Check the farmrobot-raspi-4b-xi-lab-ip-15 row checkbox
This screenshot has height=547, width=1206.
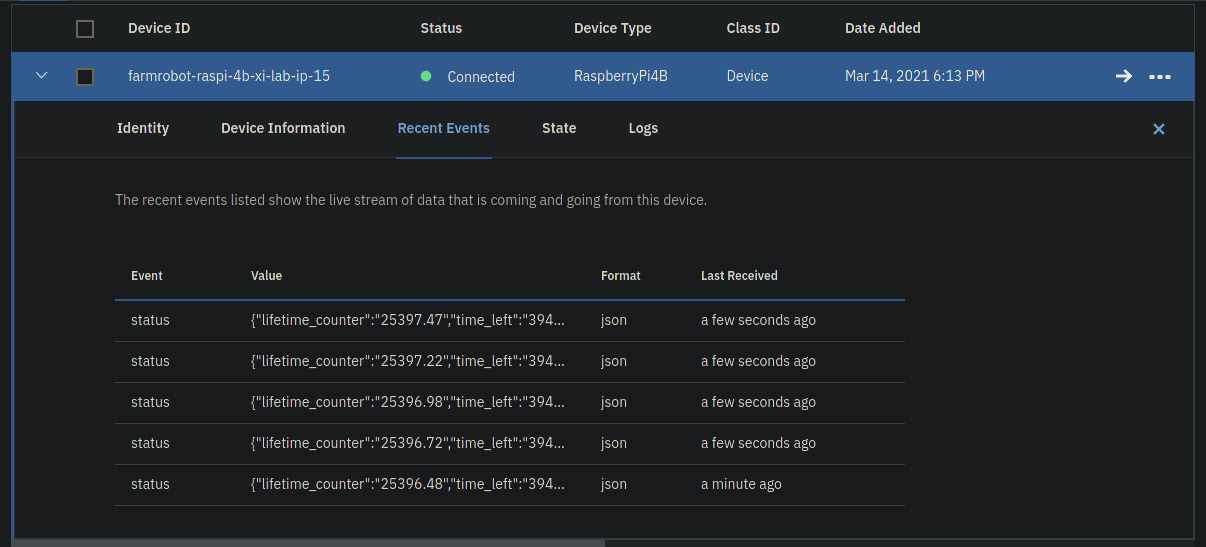point(85,77)
